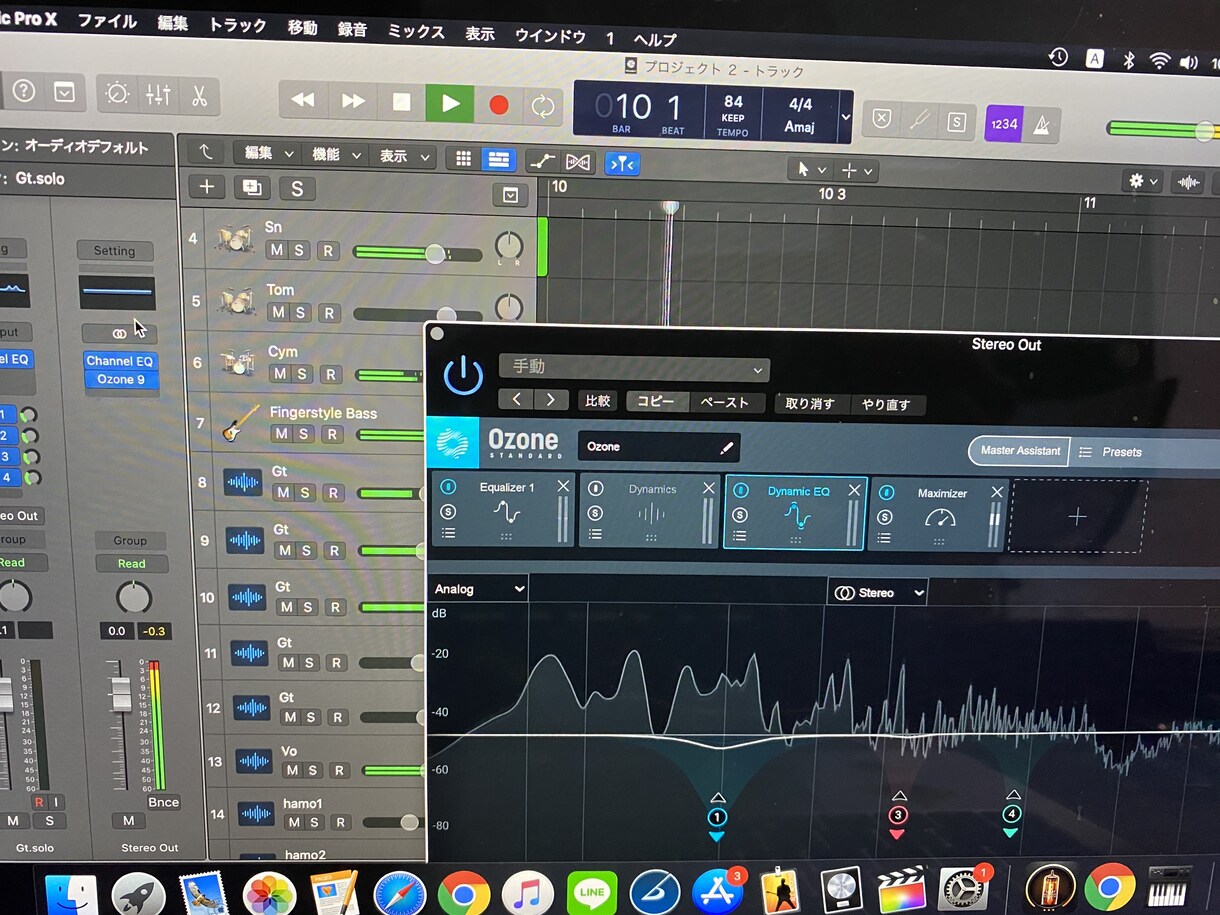The width and height of the screenshot is (1220, 915).
Task: Click the Master Assistant button
Action: pos(1019,451)
